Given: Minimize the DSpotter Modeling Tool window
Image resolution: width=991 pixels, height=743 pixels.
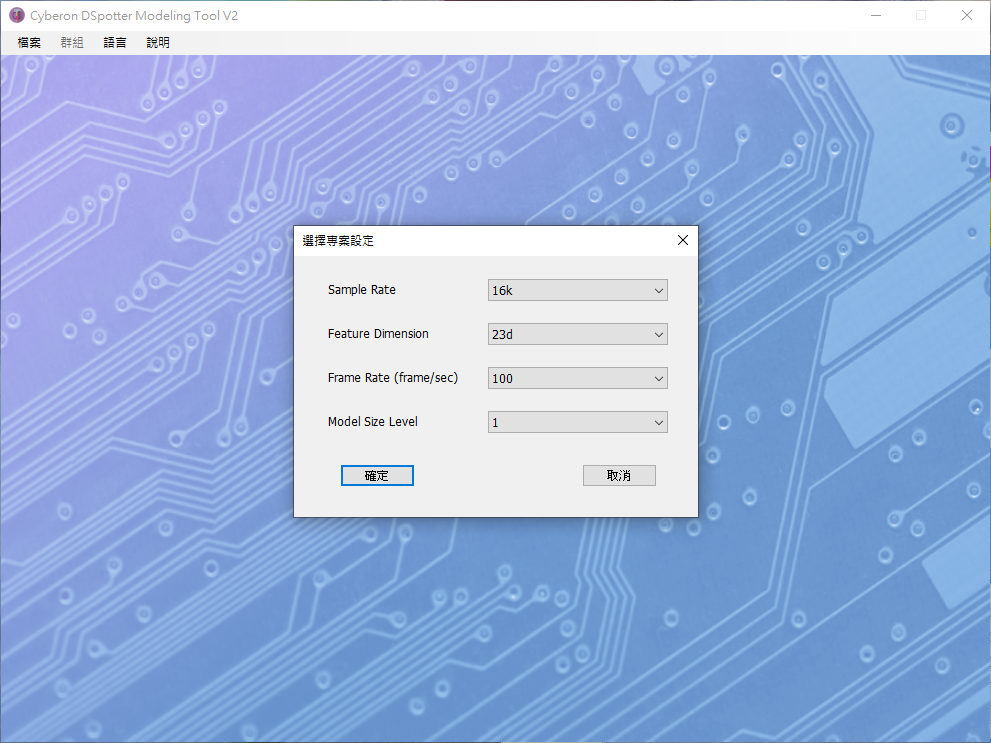Looking at the screenshot, I should [876, 16].
